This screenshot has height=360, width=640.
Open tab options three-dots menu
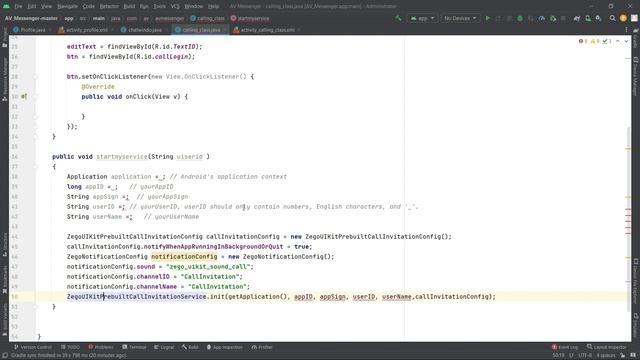tap(626, 30)
